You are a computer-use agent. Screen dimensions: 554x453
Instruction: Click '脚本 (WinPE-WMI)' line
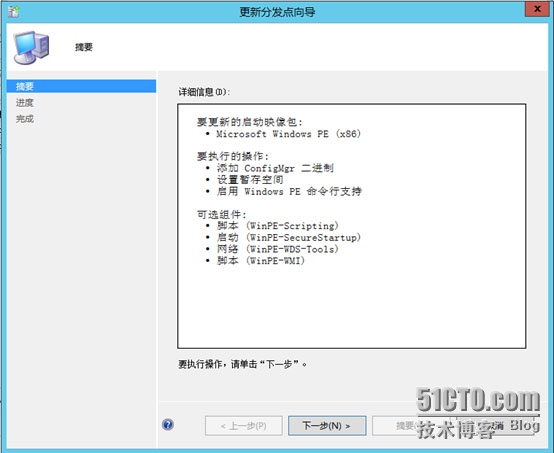pyautogui.click(x=261, y=261)
